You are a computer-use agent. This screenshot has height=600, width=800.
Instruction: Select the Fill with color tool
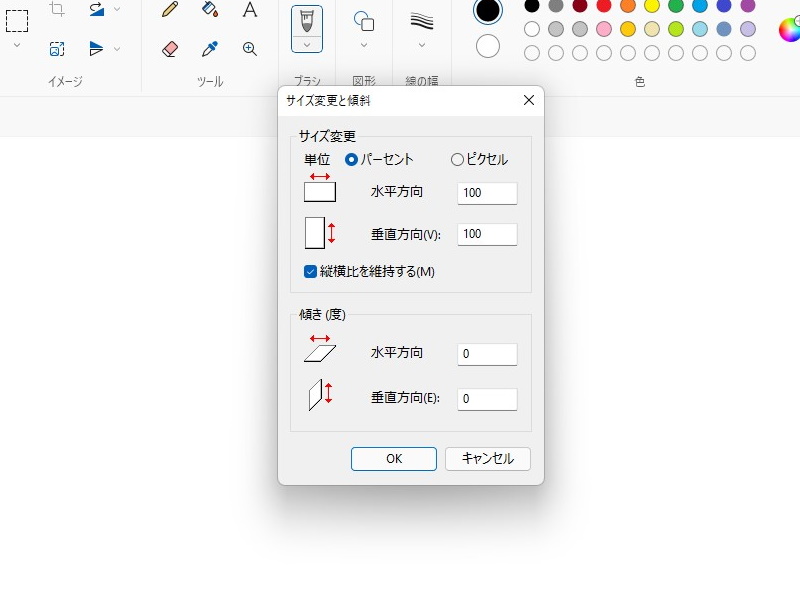[x=209, y=11]
